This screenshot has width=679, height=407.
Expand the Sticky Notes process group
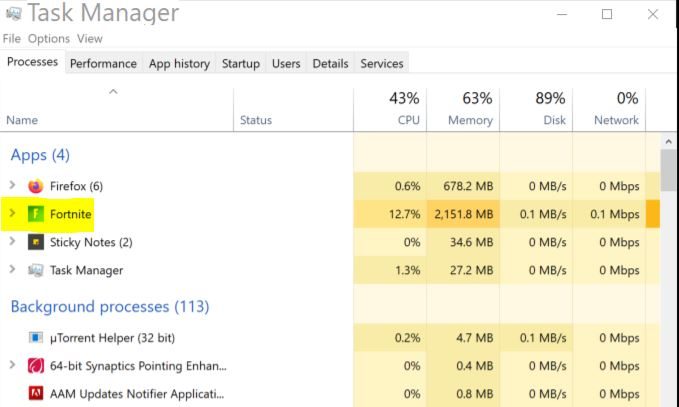pyautogui.click(x=13, y=241)
